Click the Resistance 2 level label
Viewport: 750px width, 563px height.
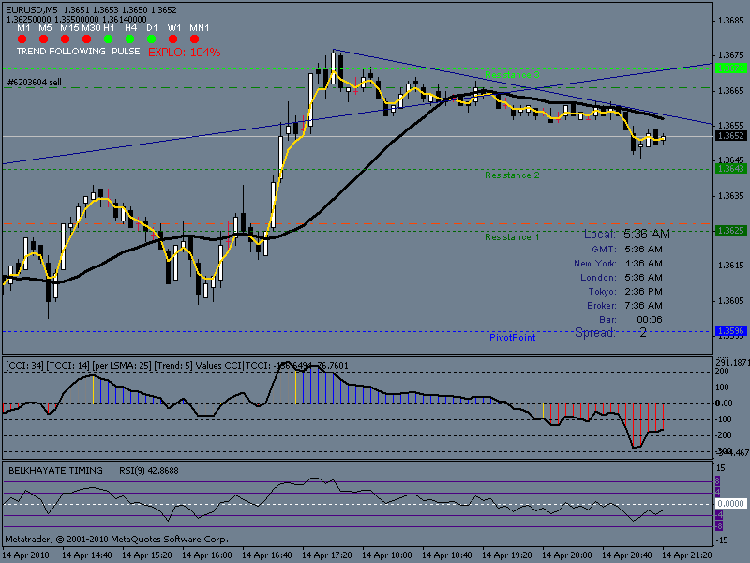click(x=512, y=175)
